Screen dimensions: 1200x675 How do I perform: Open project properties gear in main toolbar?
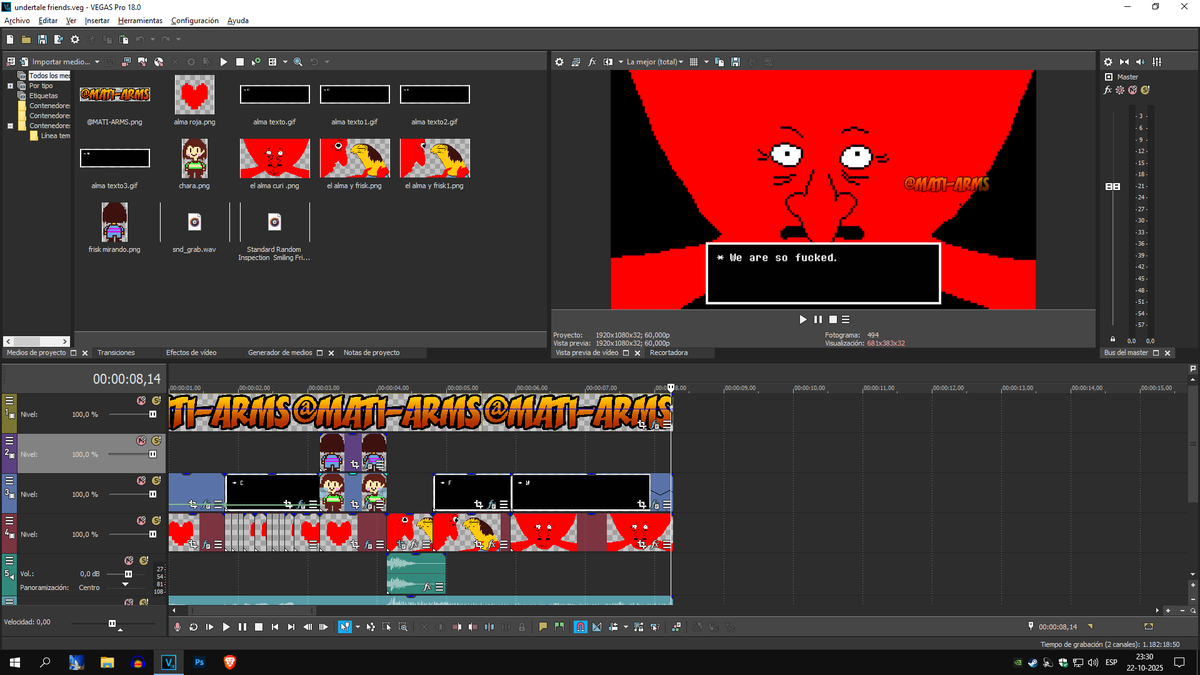tap(74, 39)
